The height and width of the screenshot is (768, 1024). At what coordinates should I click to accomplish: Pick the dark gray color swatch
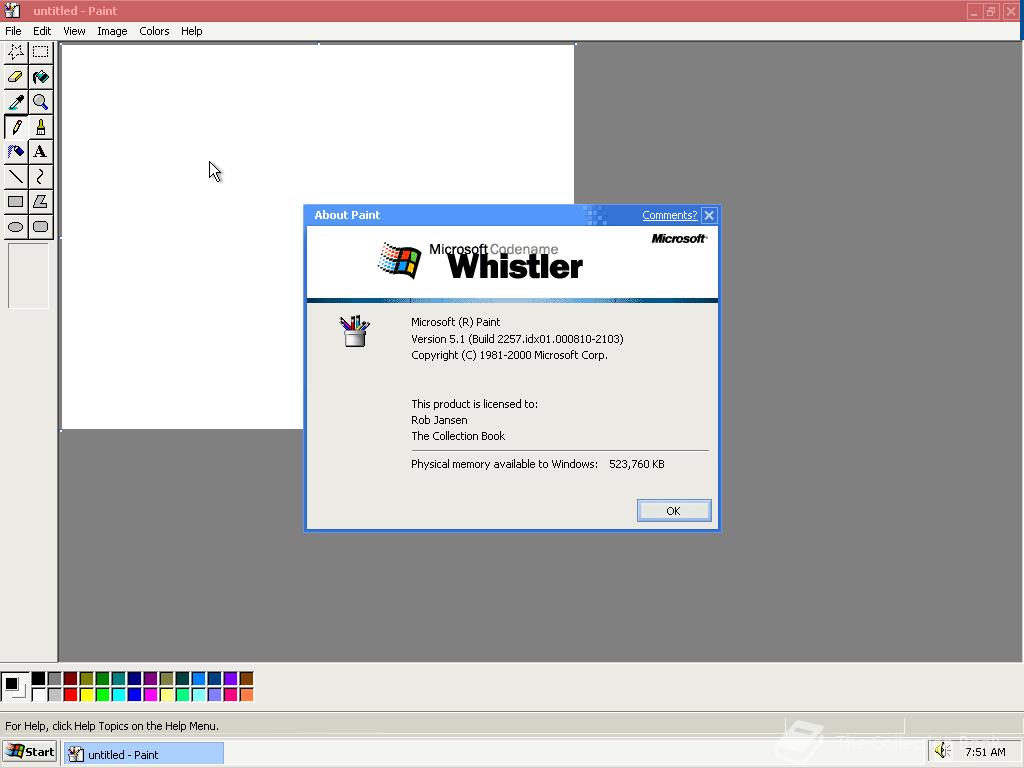(55, 679)
